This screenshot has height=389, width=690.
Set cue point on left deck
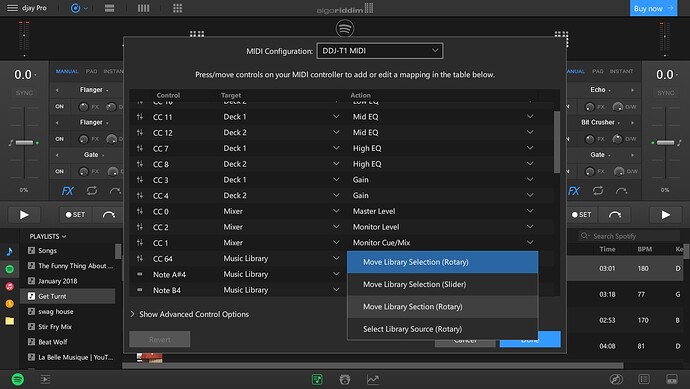[x=75, y=215]
